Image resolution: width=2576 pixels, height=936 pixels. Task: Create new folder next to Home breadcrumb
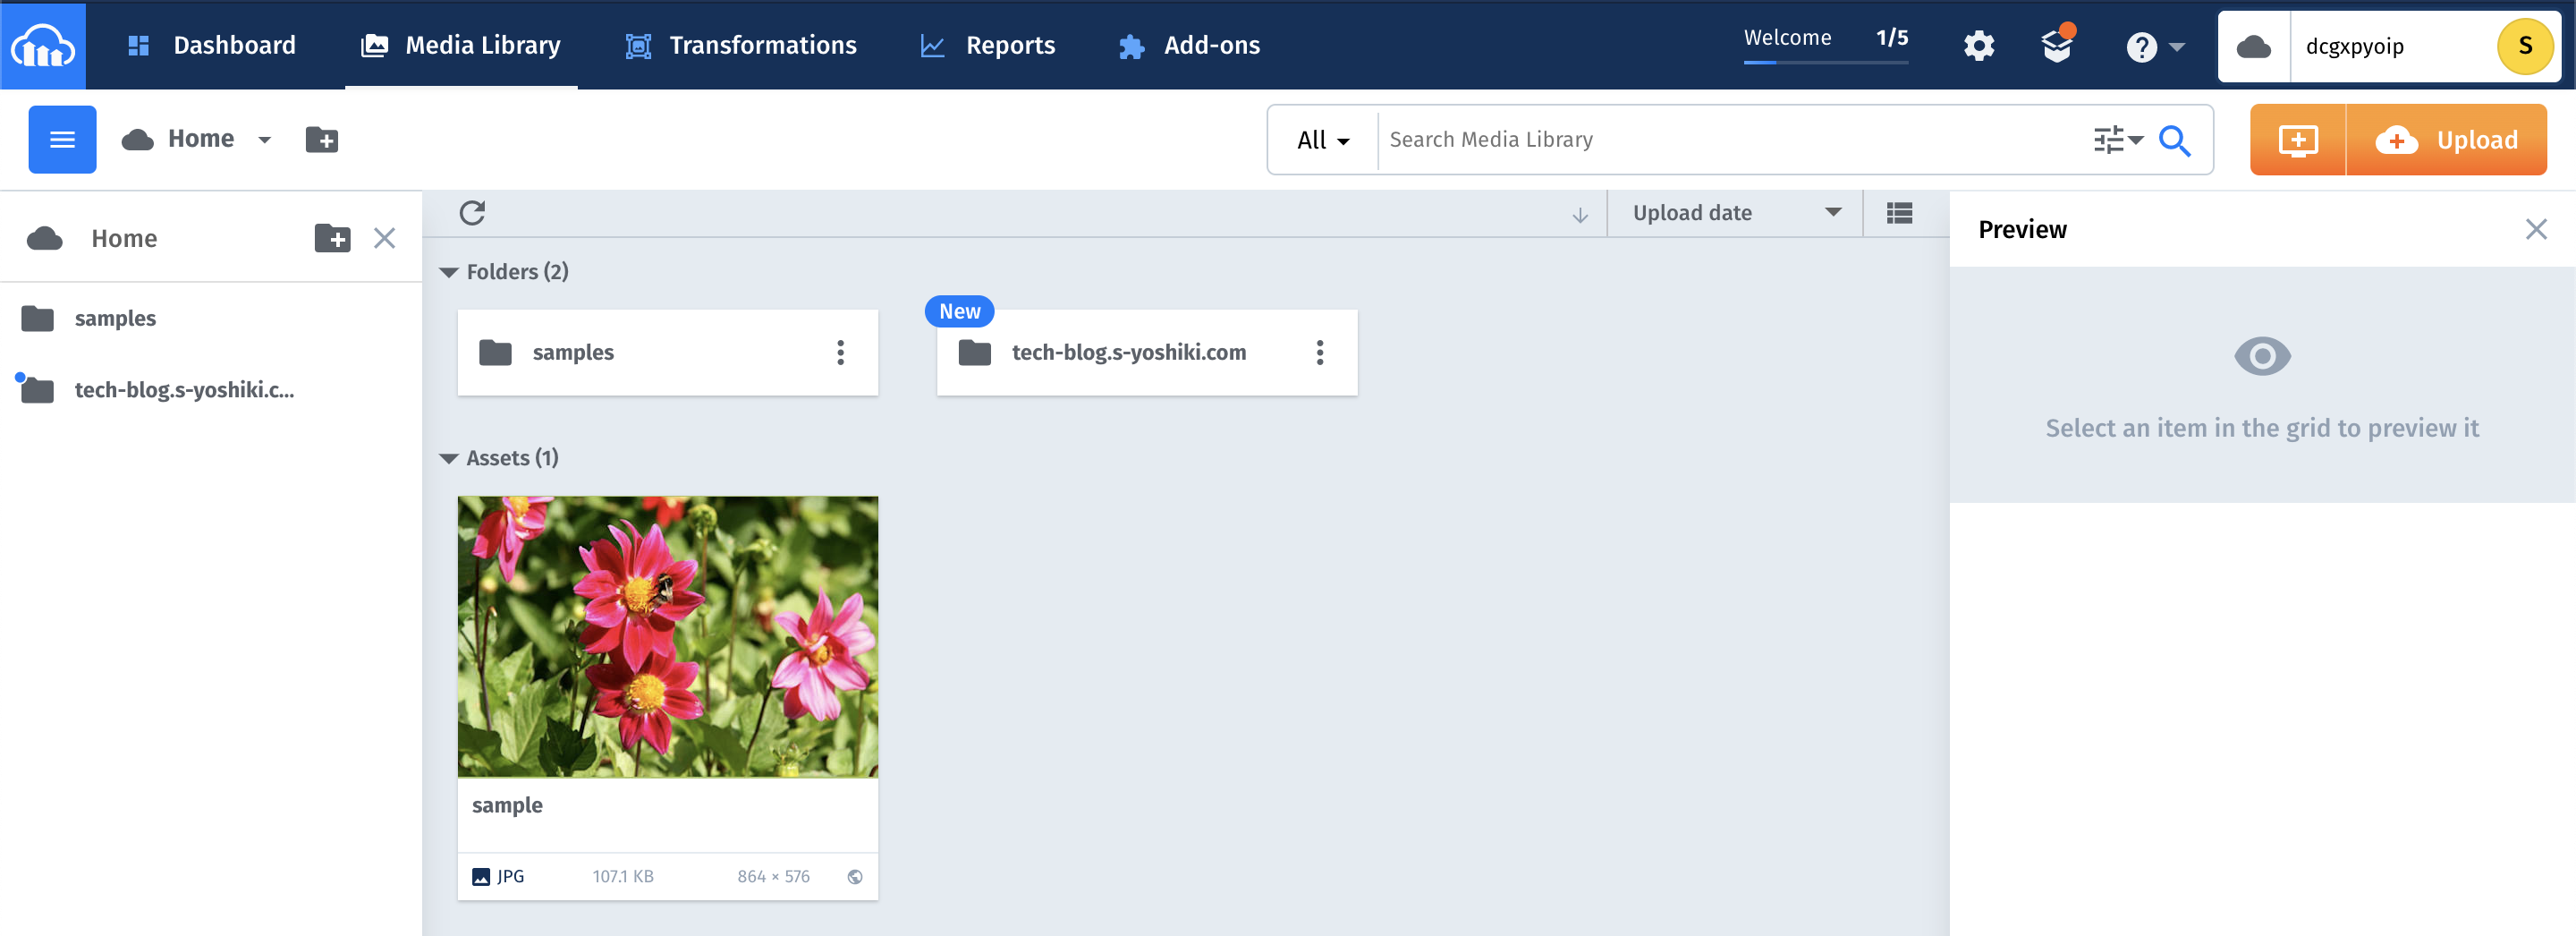[x=321, y=139]
